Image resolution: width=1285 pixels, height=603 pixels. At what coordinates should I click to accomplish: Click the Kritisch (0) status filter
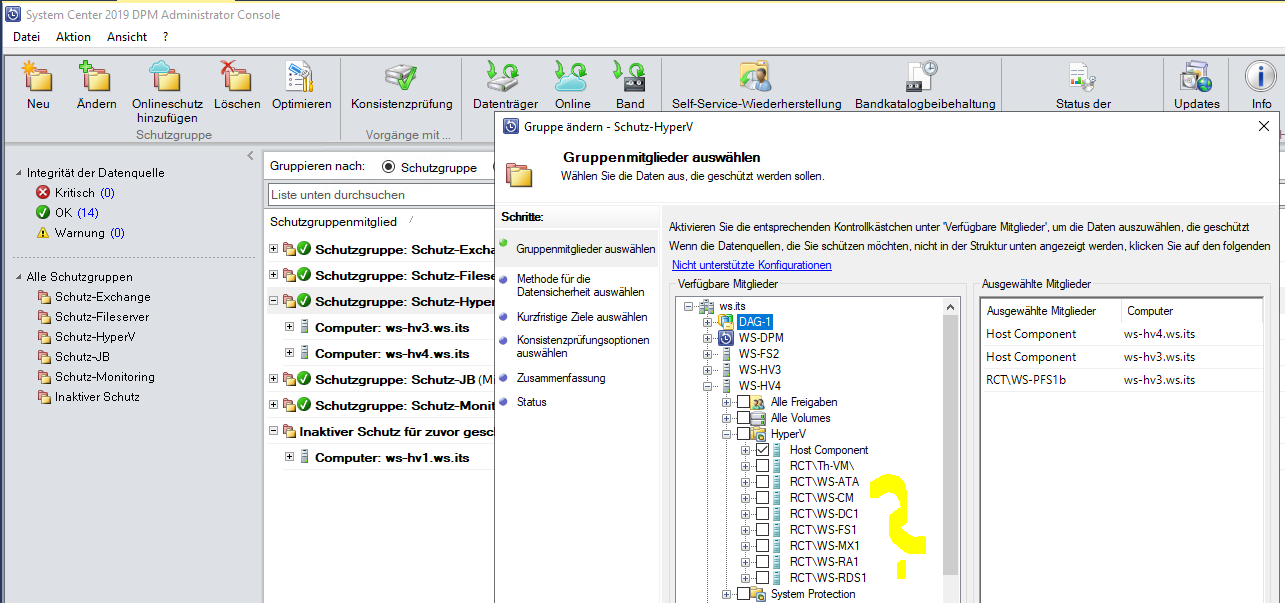[75, 192]
